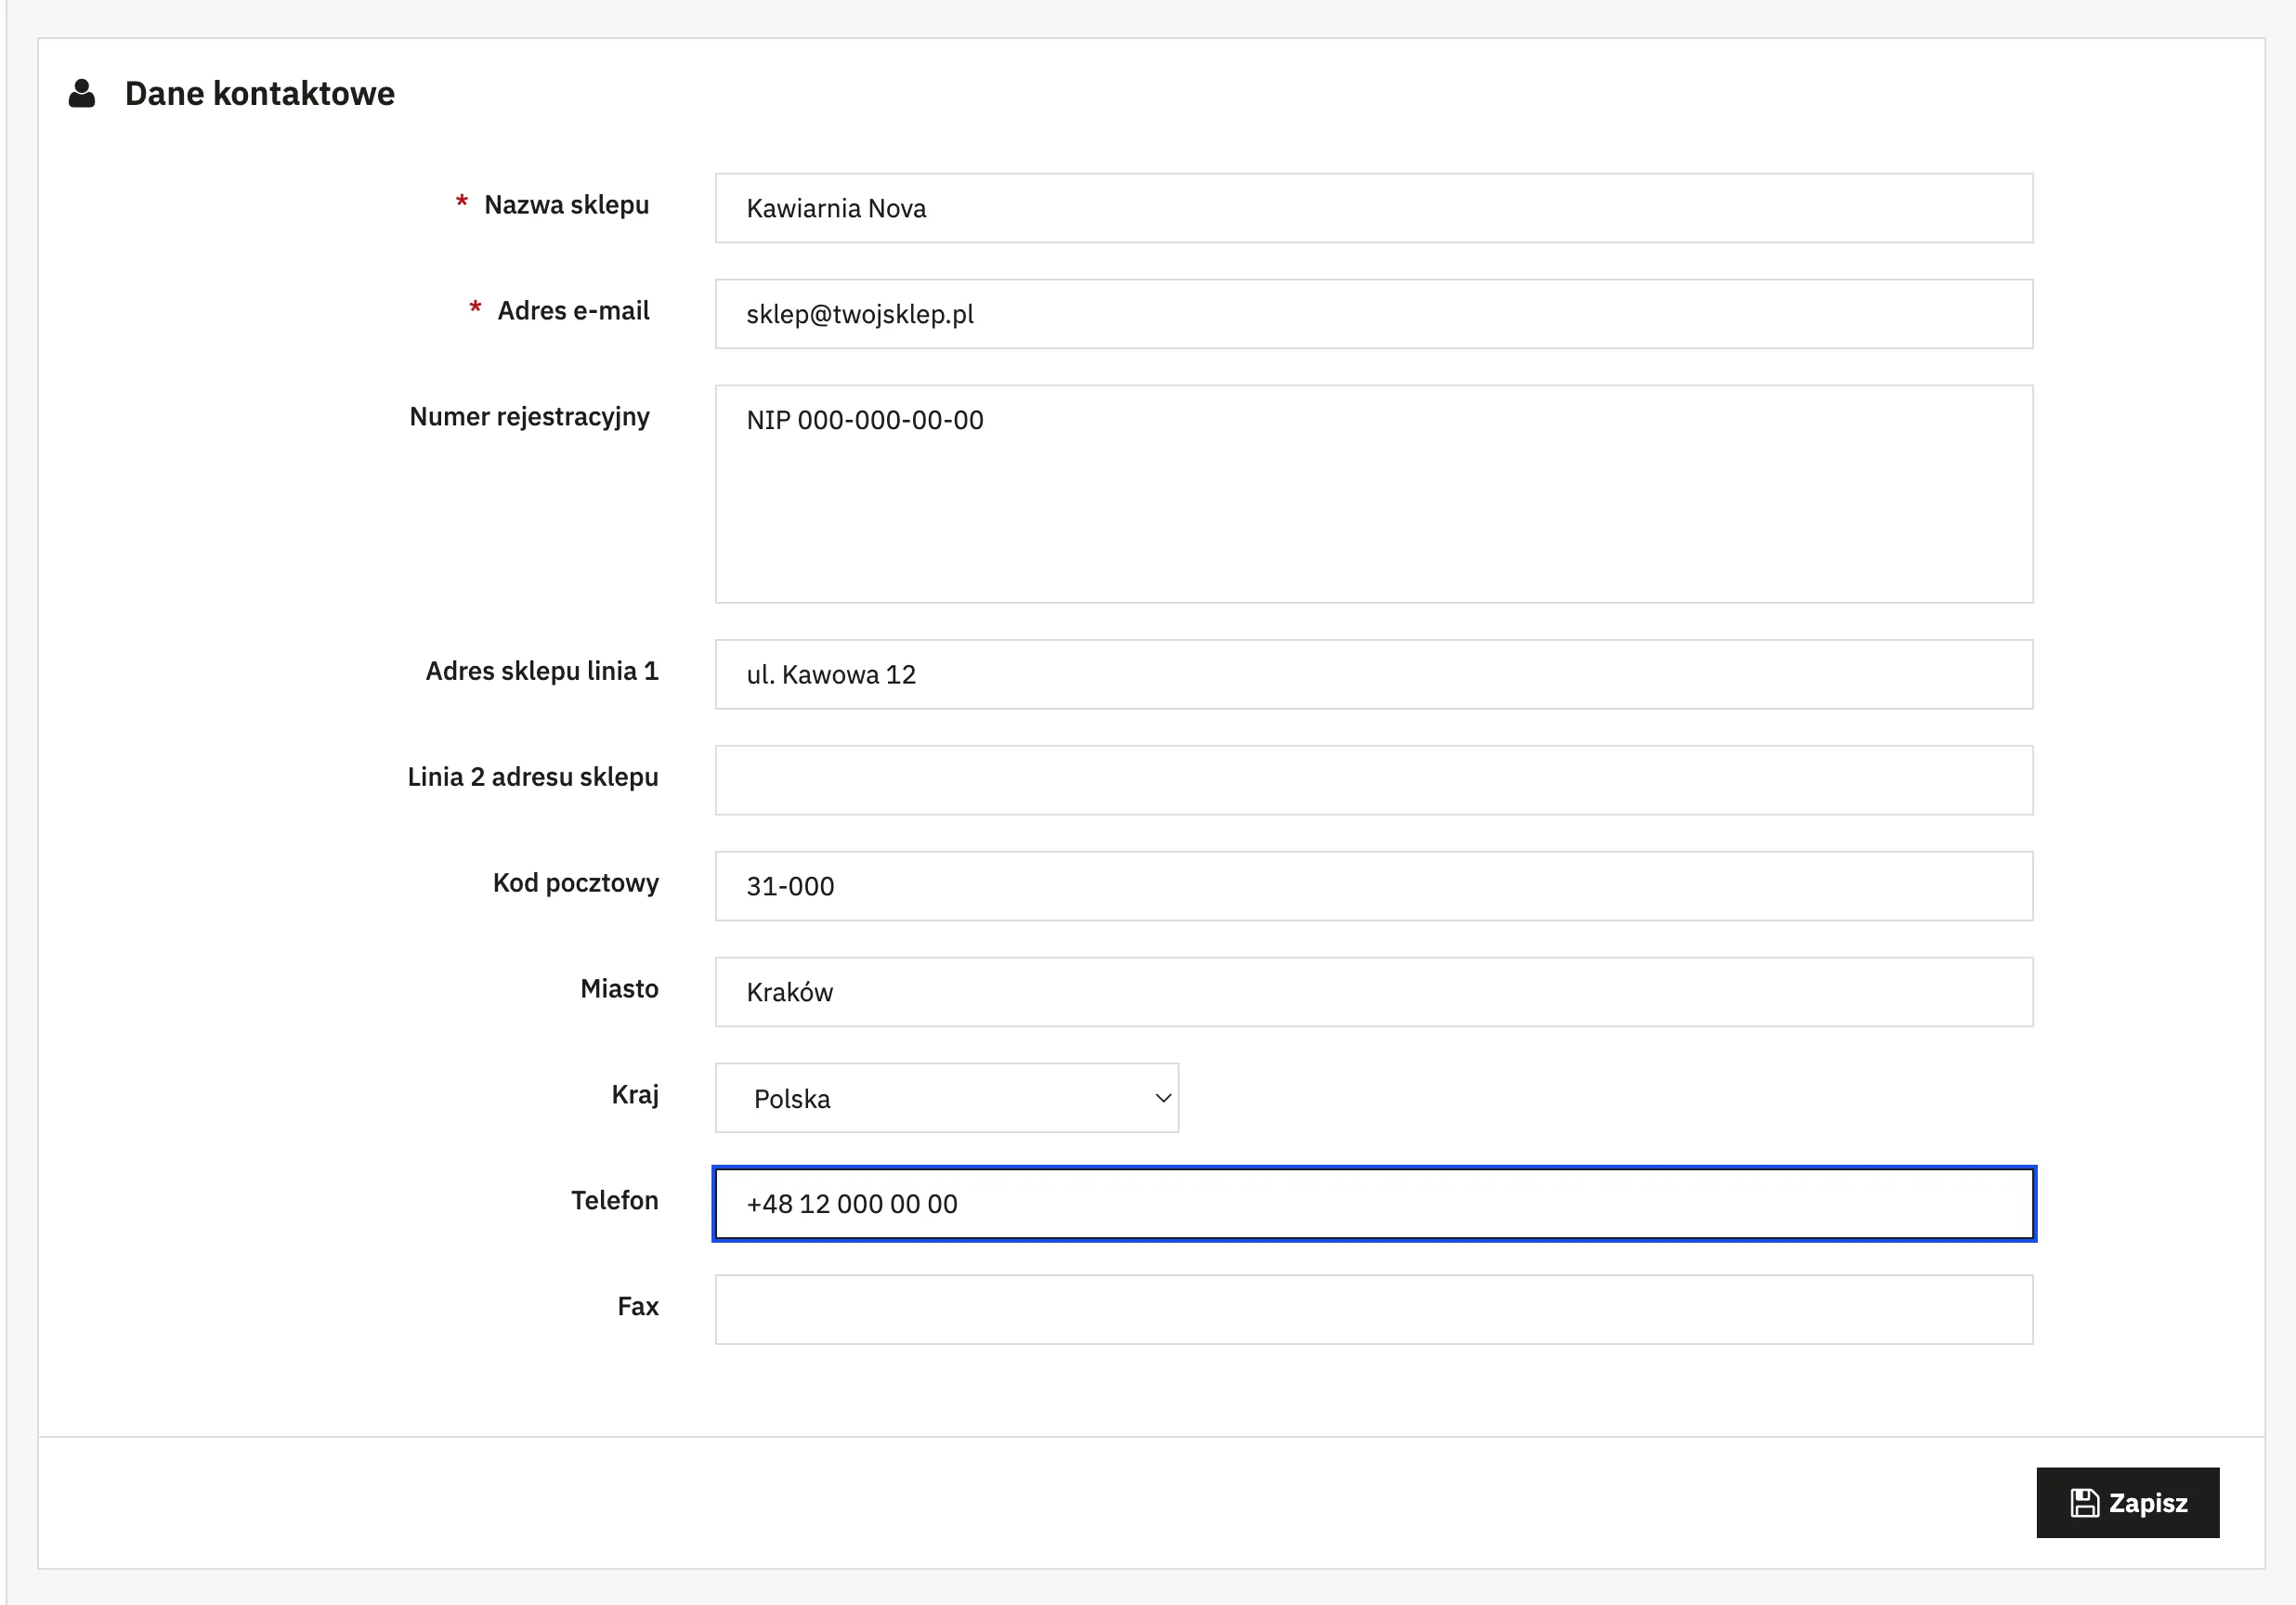The height and width of the screenshot is (1605, 2296).
Task: Click into the Adres e-mail field
Action: tap(1374, 314)
